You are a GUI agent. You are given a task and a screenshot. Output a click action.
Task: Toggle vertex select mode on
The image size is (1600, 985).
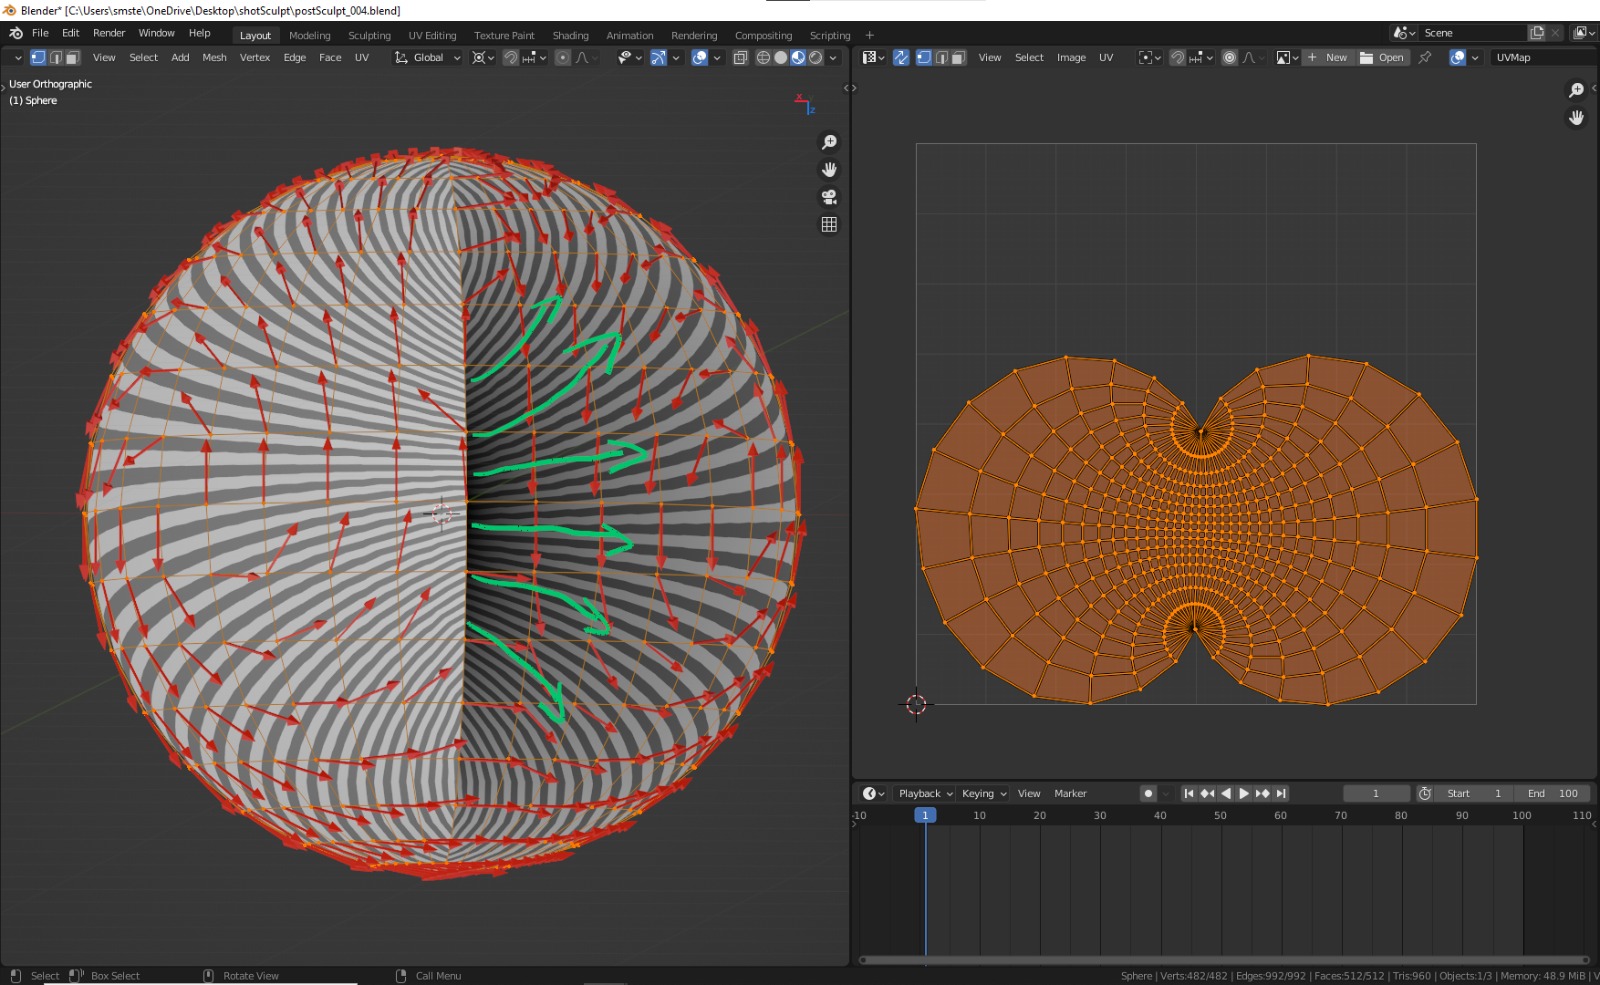point(38,57)
